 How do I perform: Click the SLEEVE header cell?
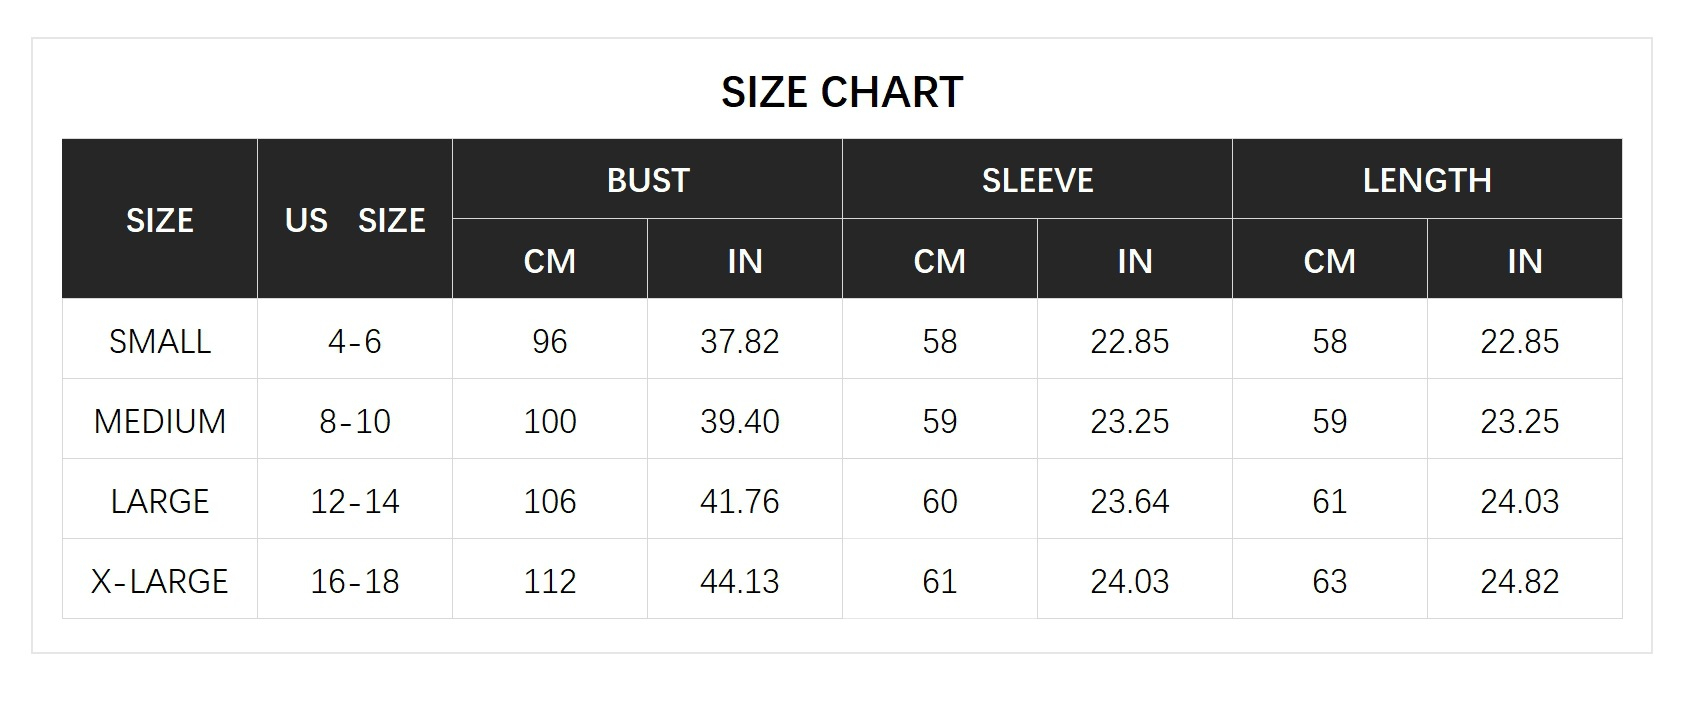1037,180
